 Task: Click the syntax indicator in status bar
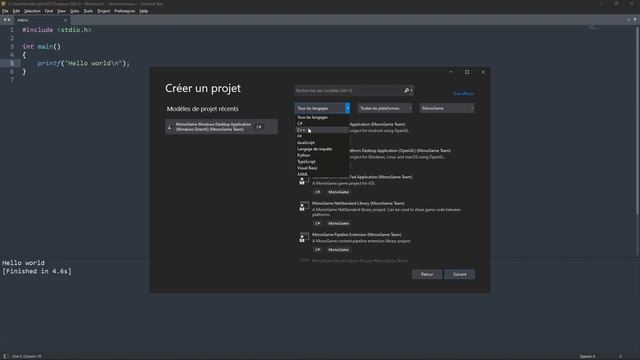pos(620,356)
